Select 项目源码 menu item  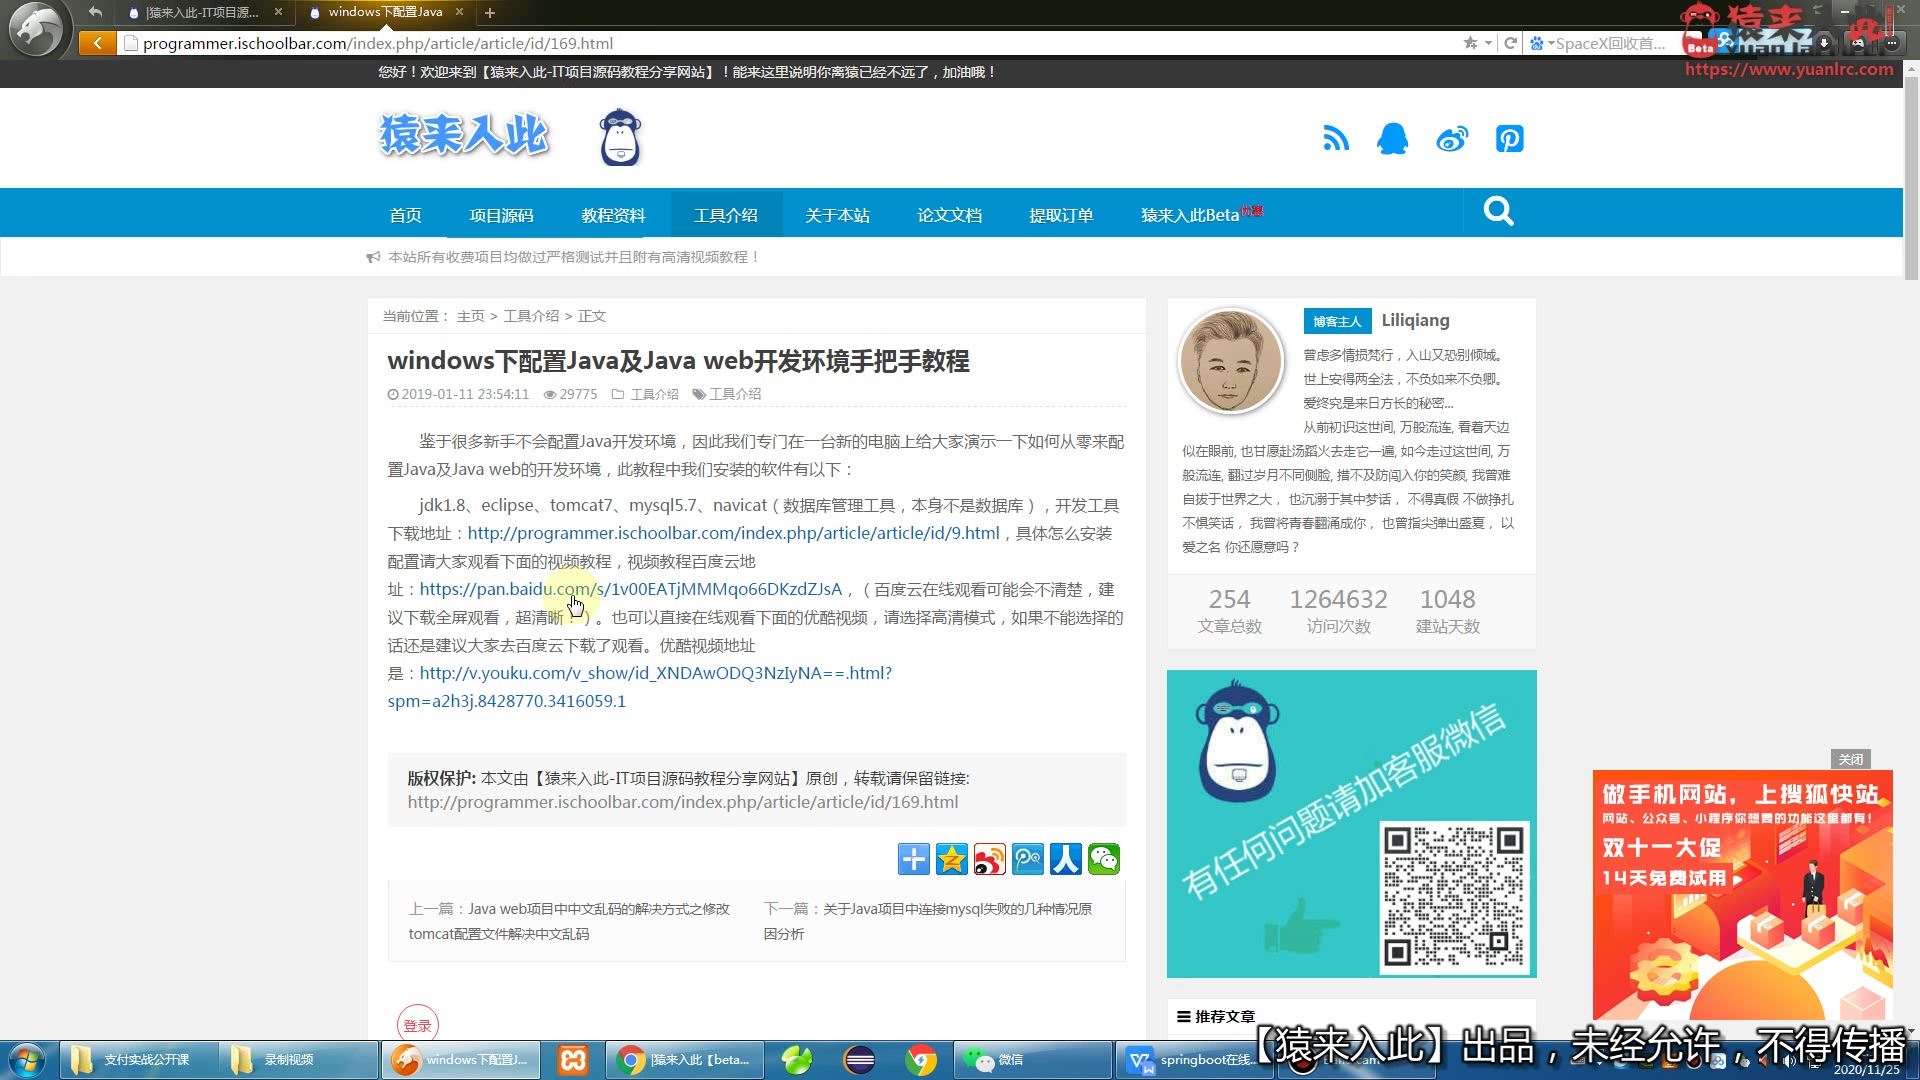point(501,215)
